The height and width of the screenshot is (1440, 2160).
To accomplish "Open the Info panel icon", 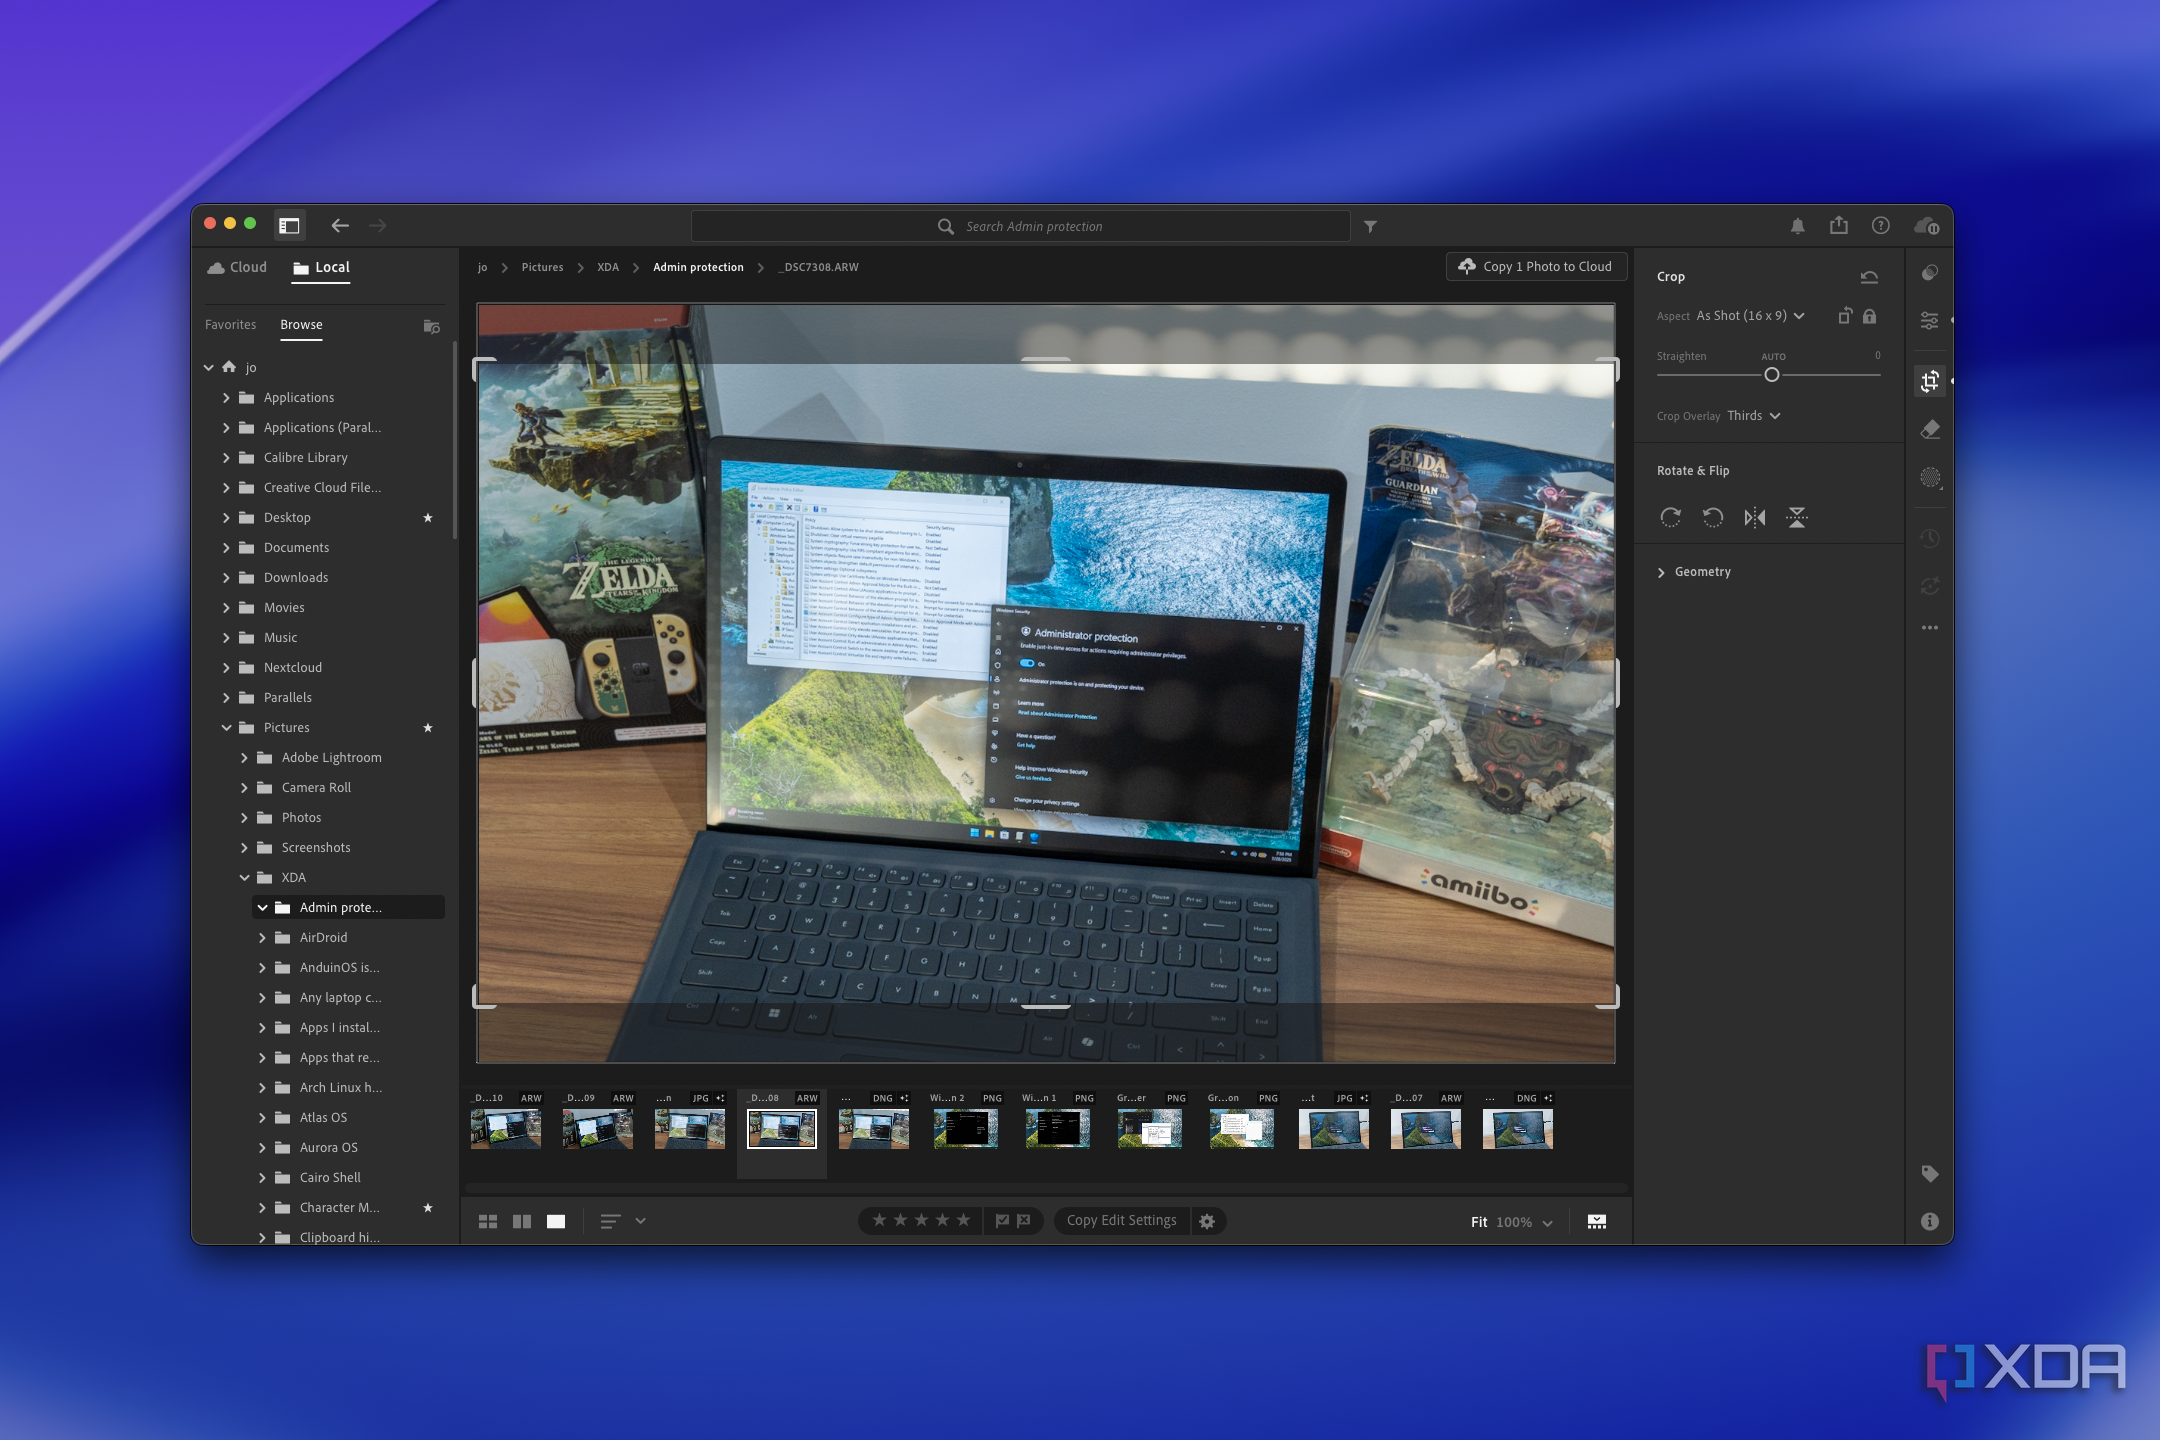I will (x=1930, y=1221).
